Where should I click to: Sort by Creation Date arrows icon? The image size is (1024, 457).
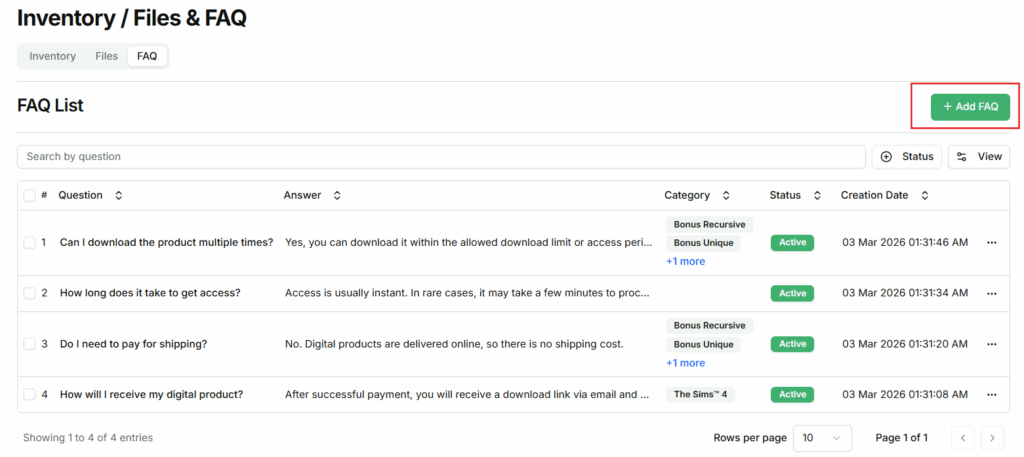click(925, 196)
